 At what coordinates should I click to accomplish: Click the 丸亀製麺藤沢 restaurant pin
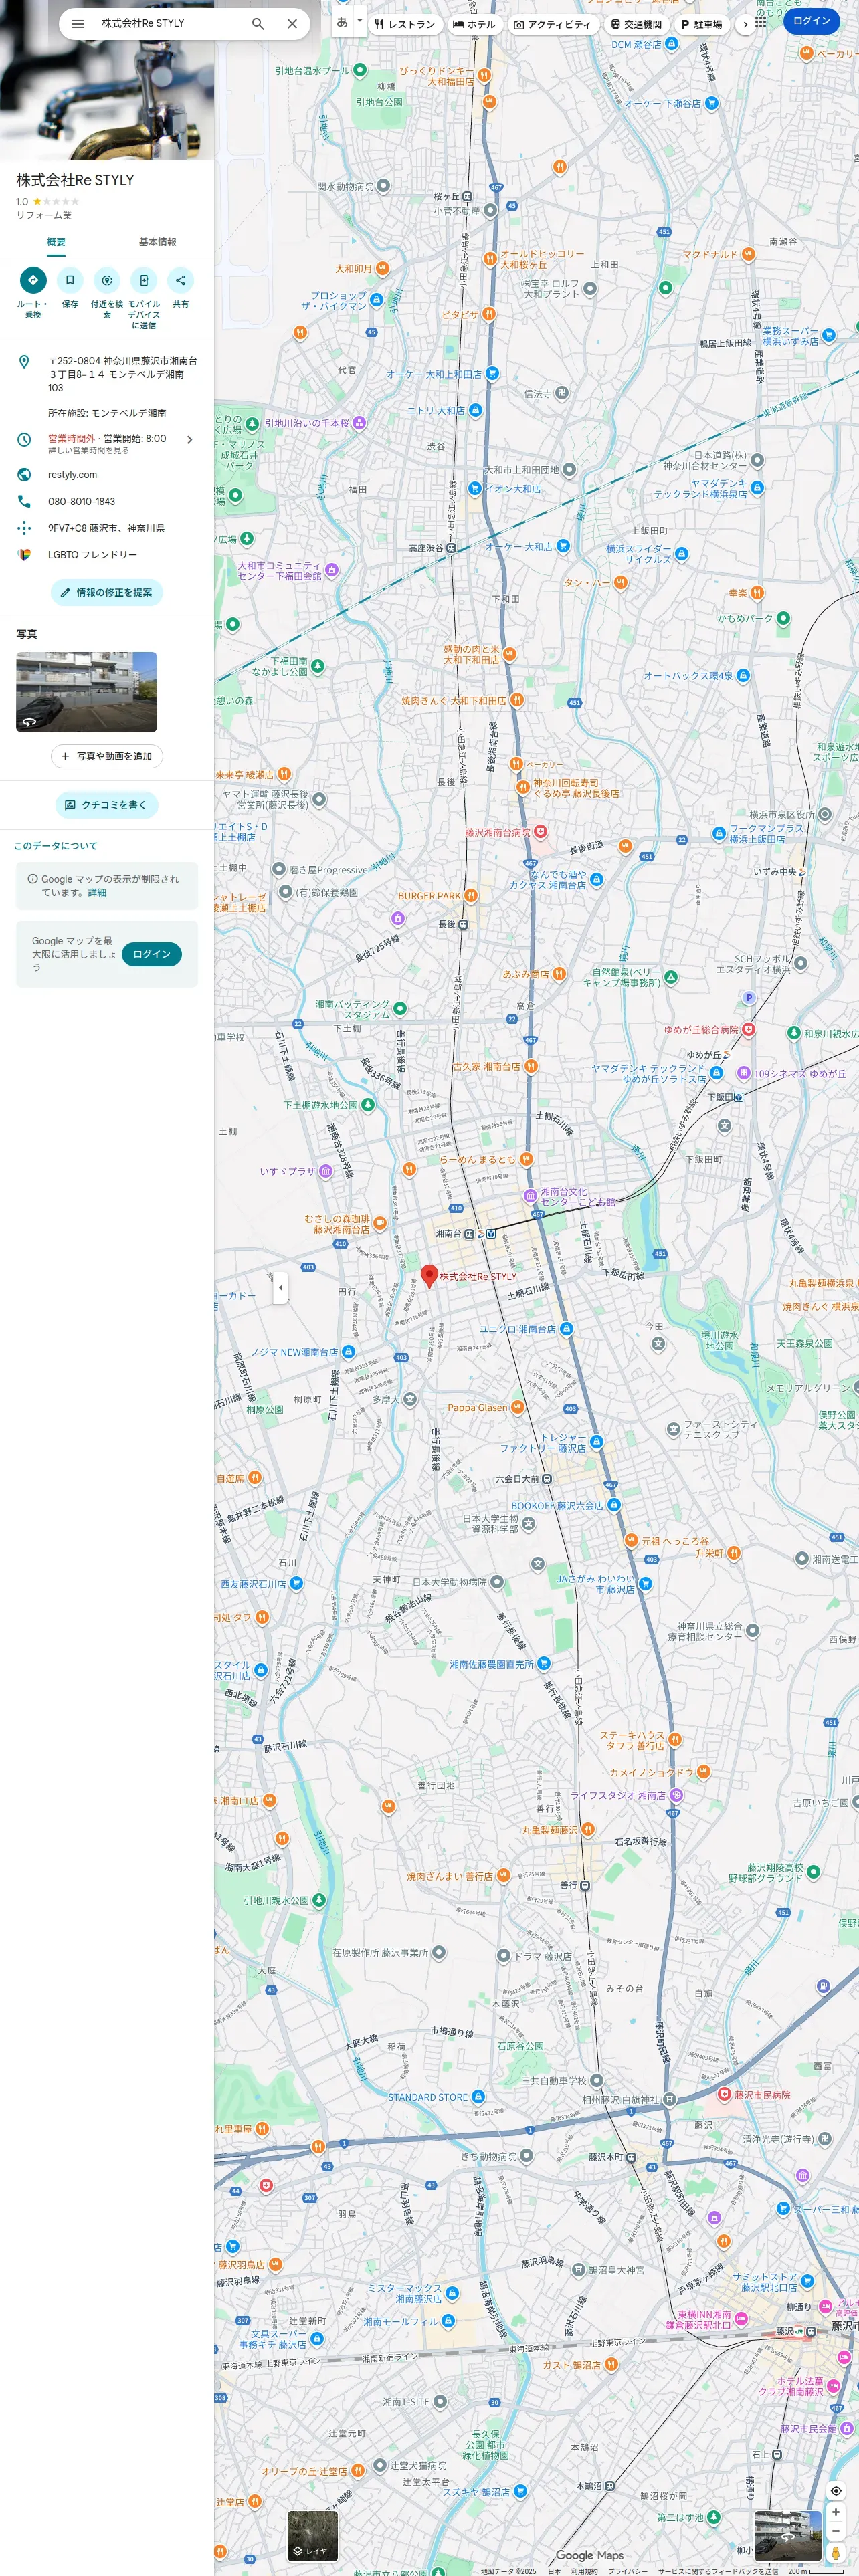[588, 1829]
